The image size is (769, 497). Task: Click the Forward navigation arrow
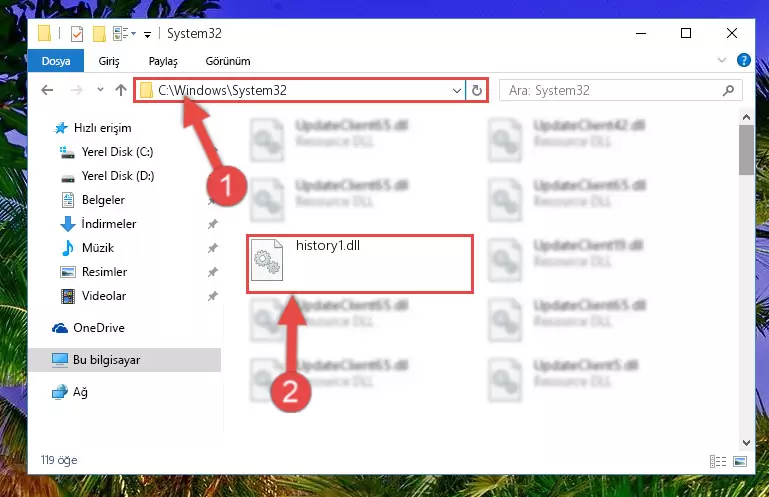point(77,90)
